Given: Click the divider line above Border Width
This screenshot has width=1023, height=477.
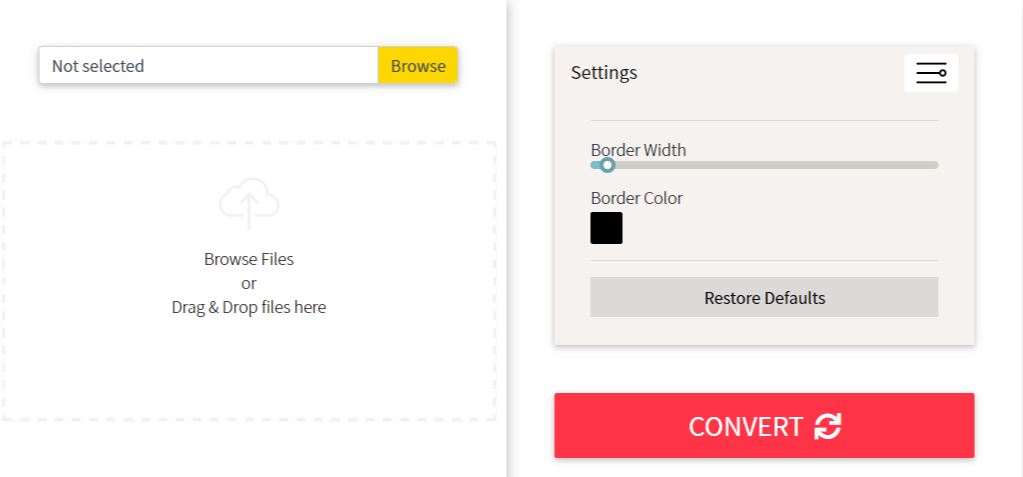Looking at the screenshot, I should coord(764,120).
